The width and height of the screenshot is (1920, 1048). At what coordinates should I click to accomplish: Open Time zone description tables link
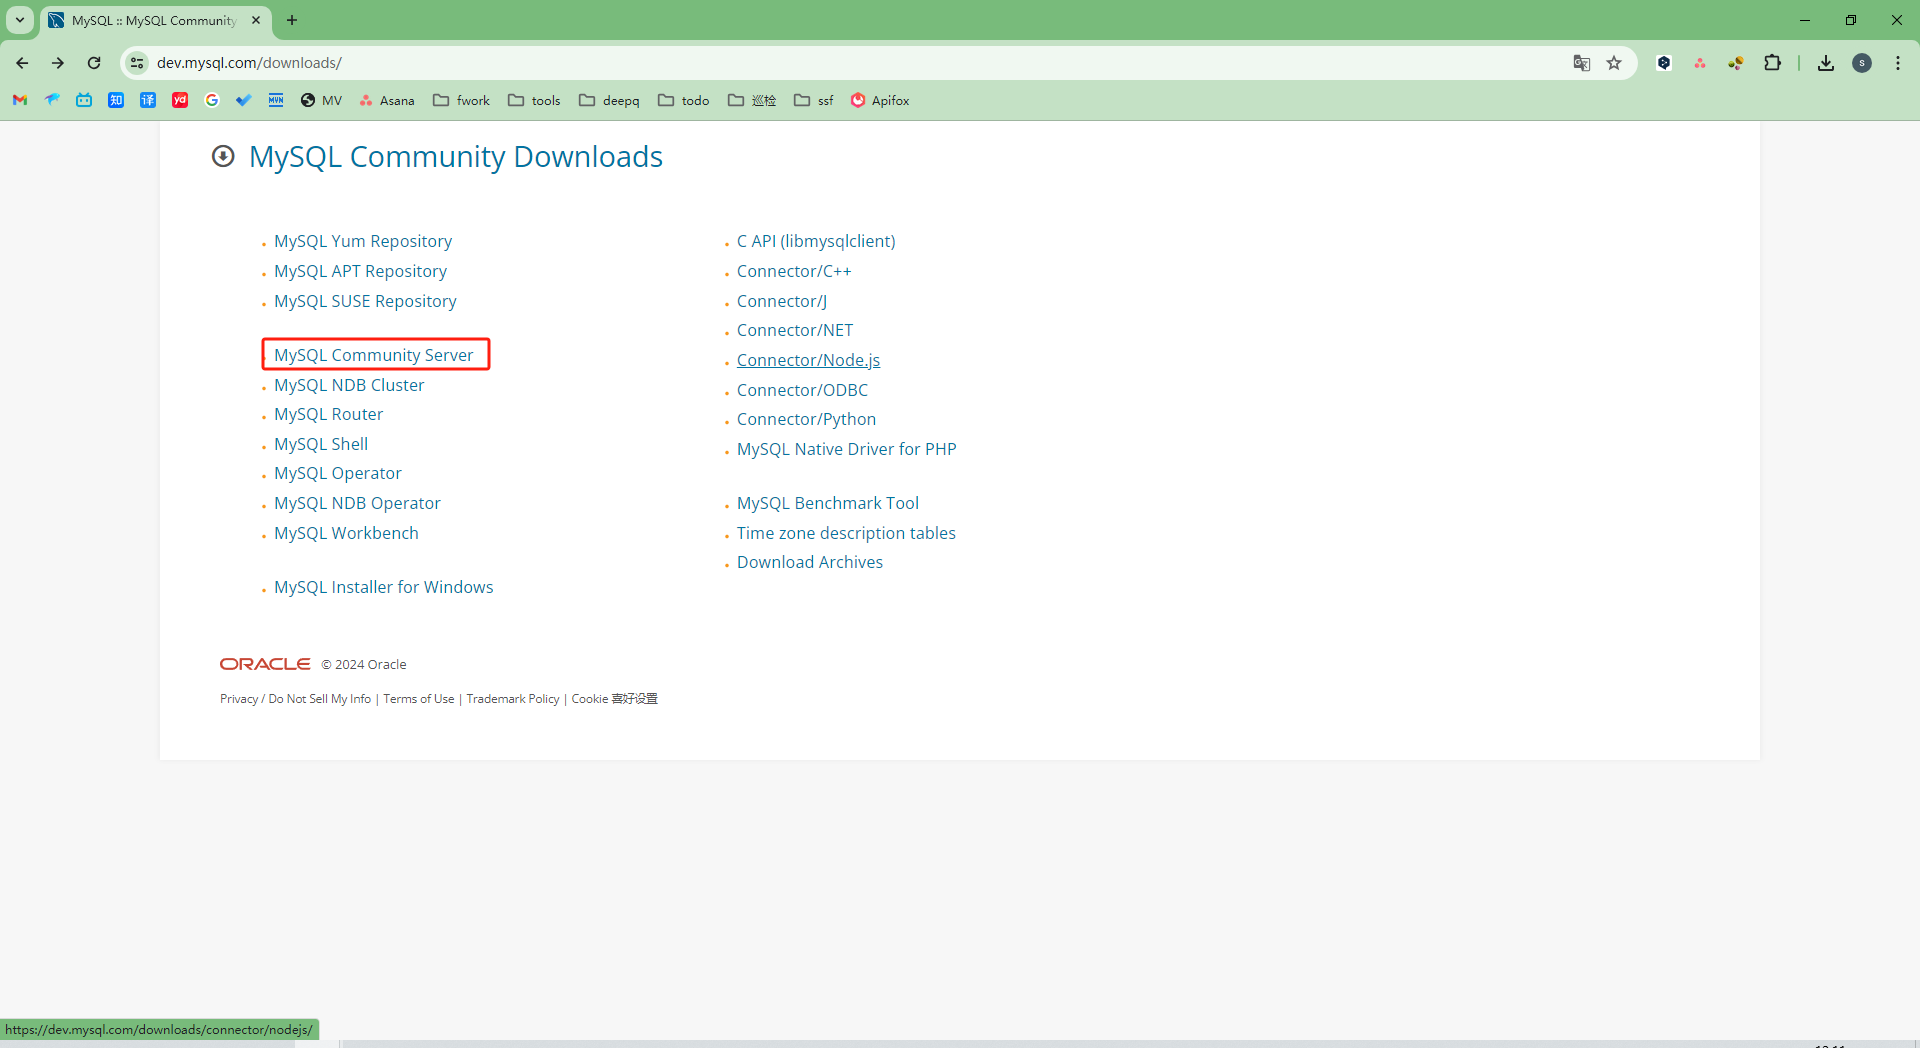pos(846,533)
